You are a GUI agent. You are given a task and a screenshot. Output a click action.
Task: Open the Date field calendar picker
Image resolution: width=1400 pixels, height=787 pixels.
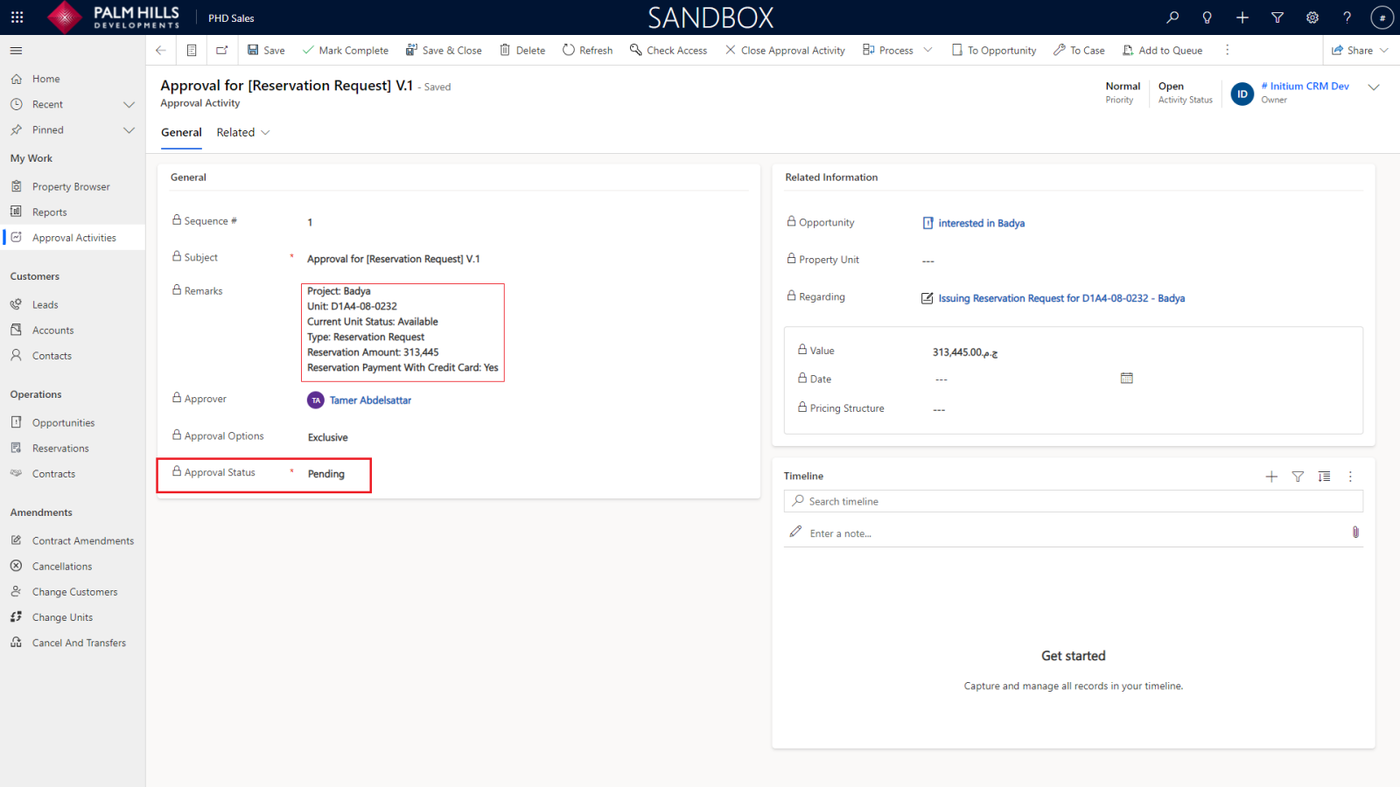1127,379
